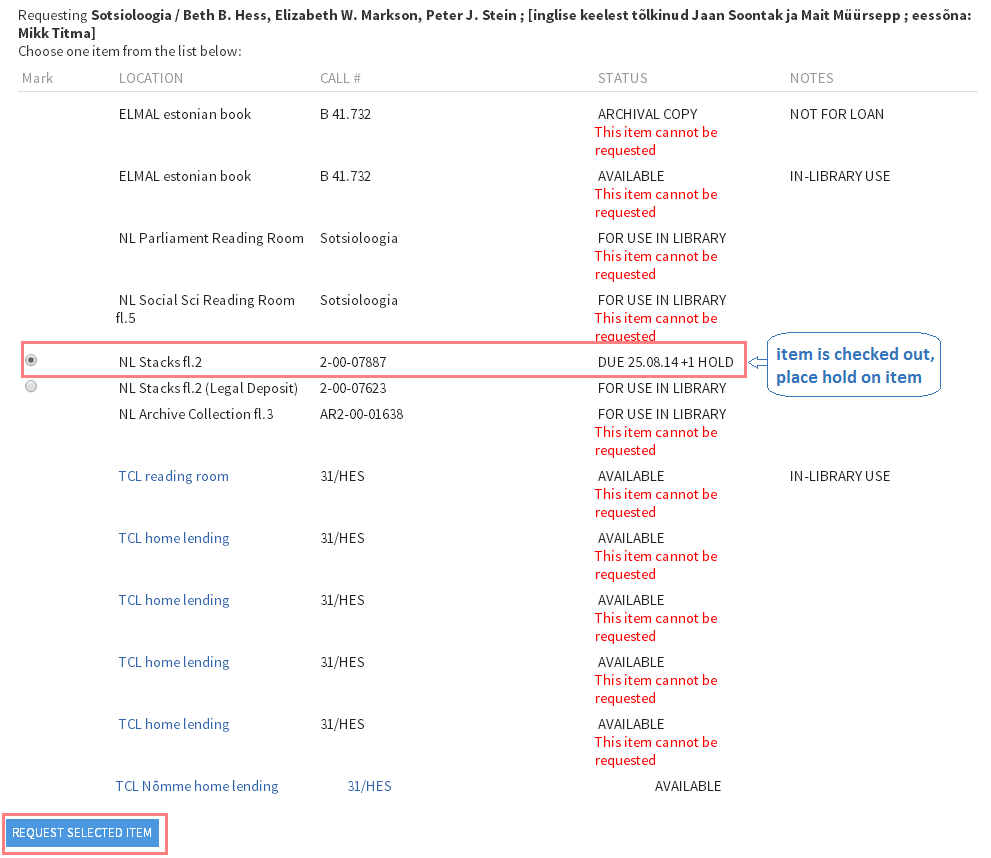This screenshot has height=858, width=991.
Task: Click the 'Choose one item from the list below' text
Action: tap(130, 51)
